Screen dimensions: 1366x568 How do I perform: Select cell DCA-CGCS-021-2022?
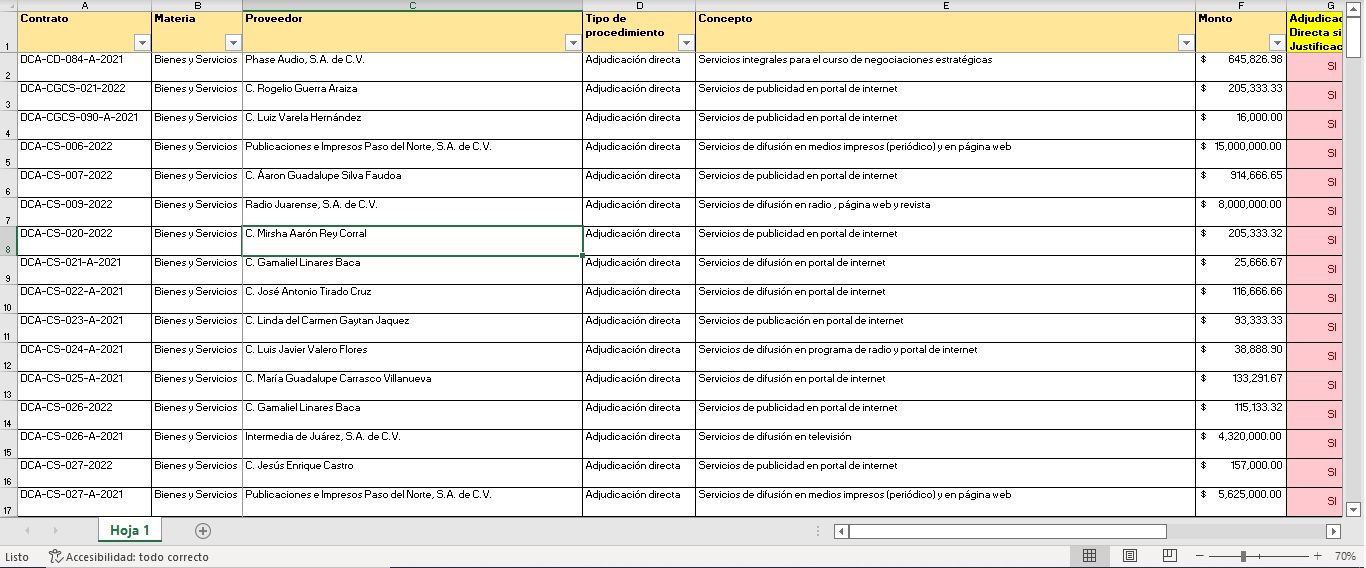tap(84, 96)
